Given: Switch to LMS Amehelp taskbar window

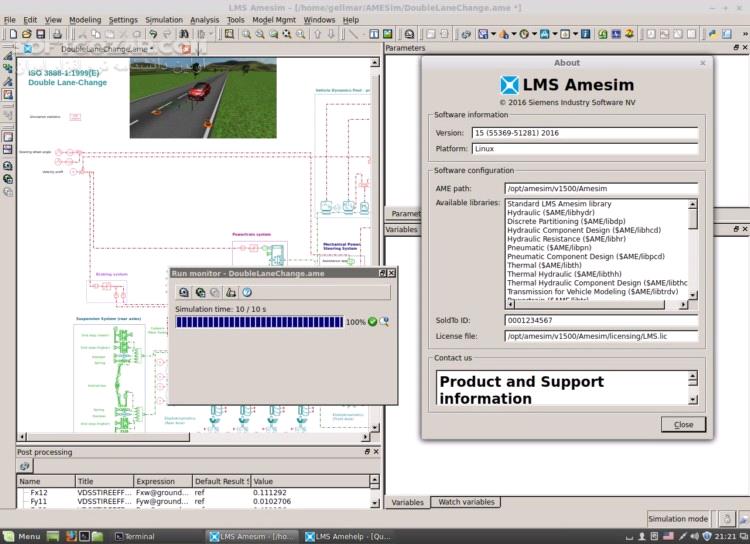Looking at the screenshot, I should (349, 536).
